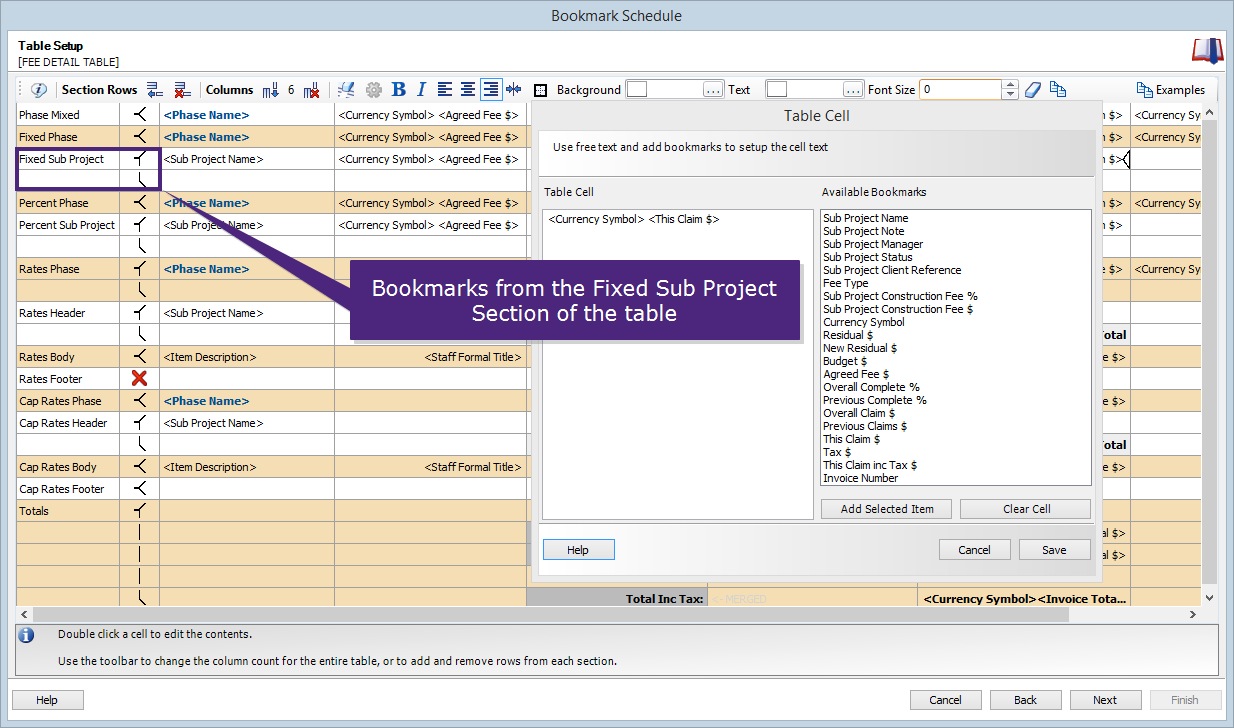The width and height of the screenshot is (1234, 728).
Task: Click the information icon on the toolbar
Action: (38, 89)
